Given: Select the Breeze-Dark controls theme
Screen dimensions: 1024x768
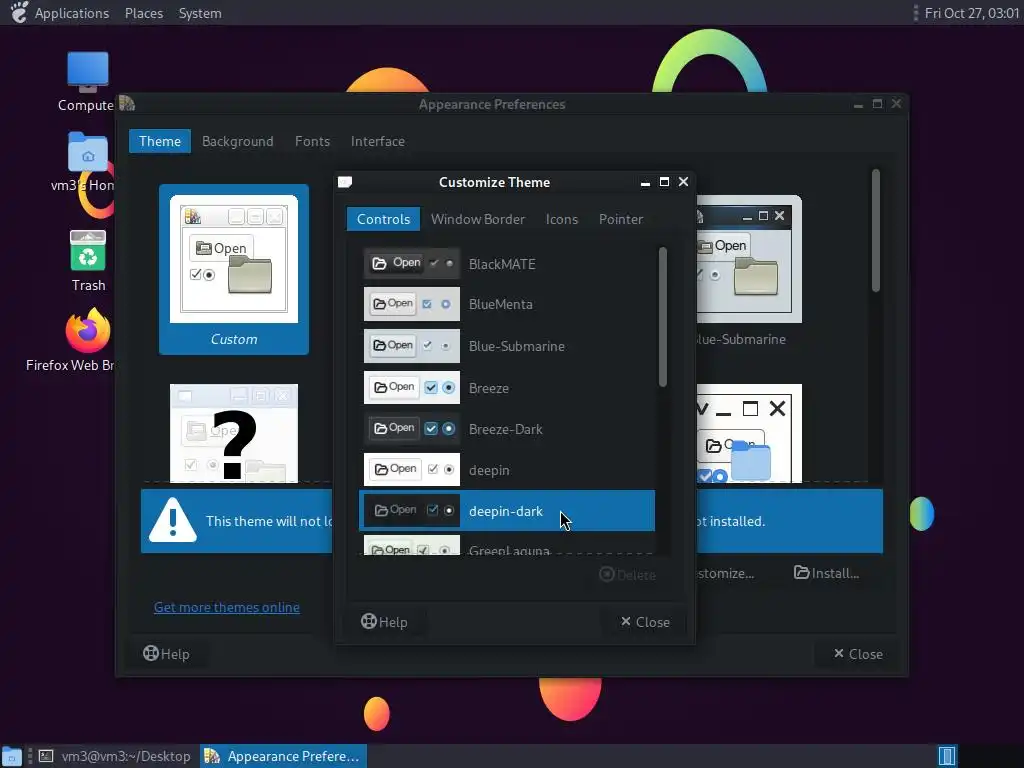Looking at the screenshot, I should pyautogui.click(x=507, y=428).
